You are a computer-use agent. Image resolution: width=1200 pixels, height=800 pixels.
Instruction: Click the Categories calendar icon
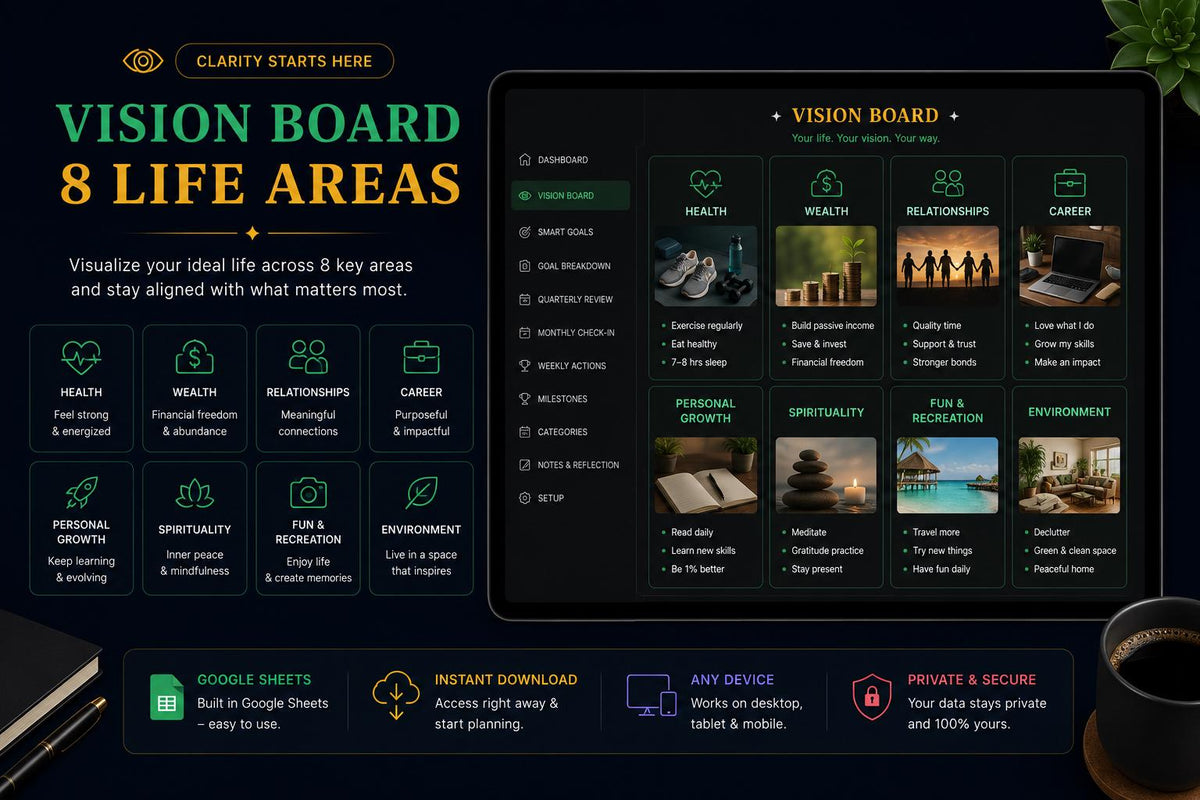[525, 432]
